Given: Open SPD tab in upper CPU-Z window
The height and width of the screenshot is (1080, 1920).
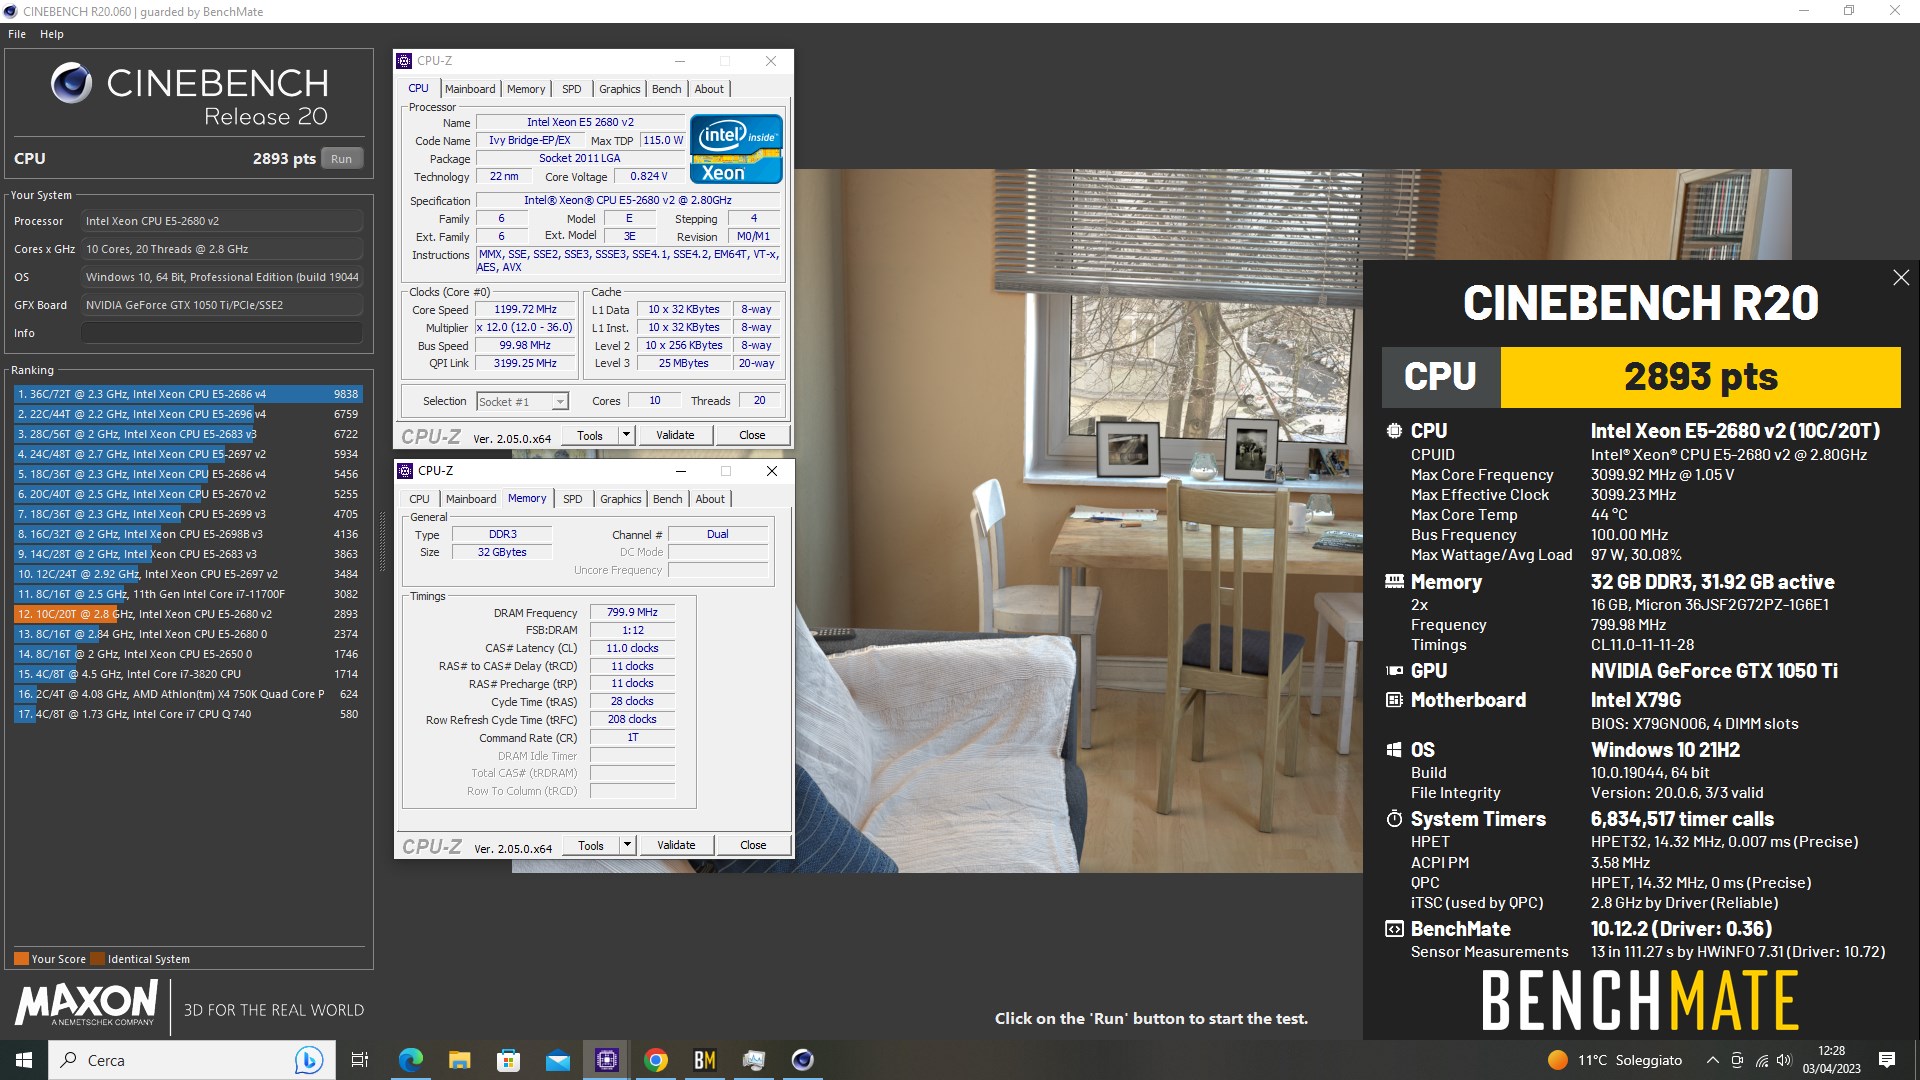Looking at the screenshot, I should [x=572, y=89].
